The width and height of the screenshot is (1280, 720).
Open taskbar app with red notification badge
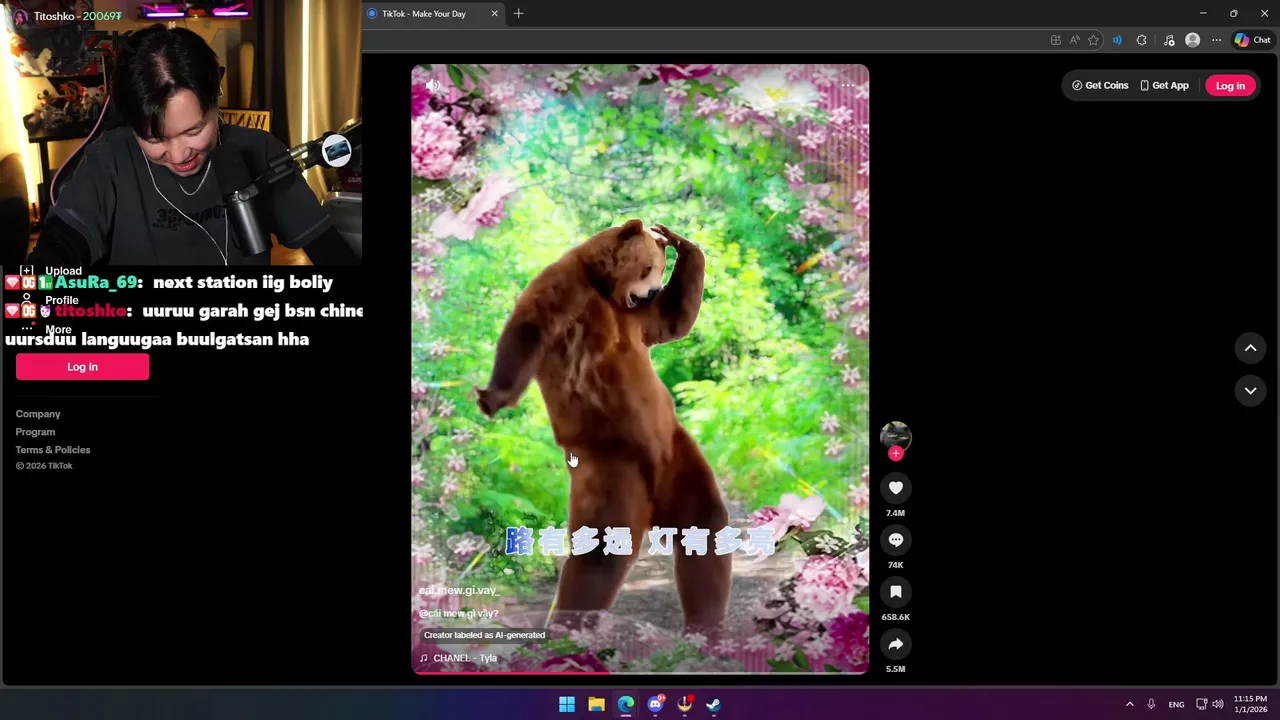[x=685, y=704]
